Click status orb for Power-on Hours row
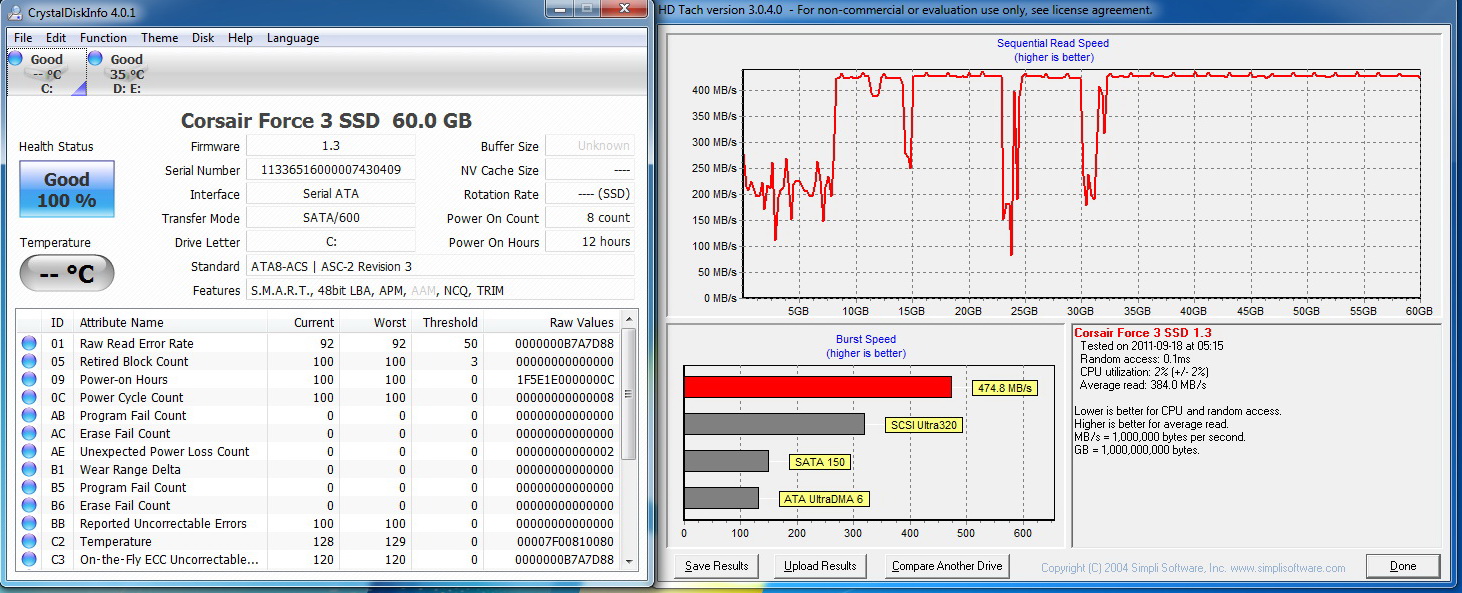This screenshot has height=593, width=1462. (x=29, y=380)
